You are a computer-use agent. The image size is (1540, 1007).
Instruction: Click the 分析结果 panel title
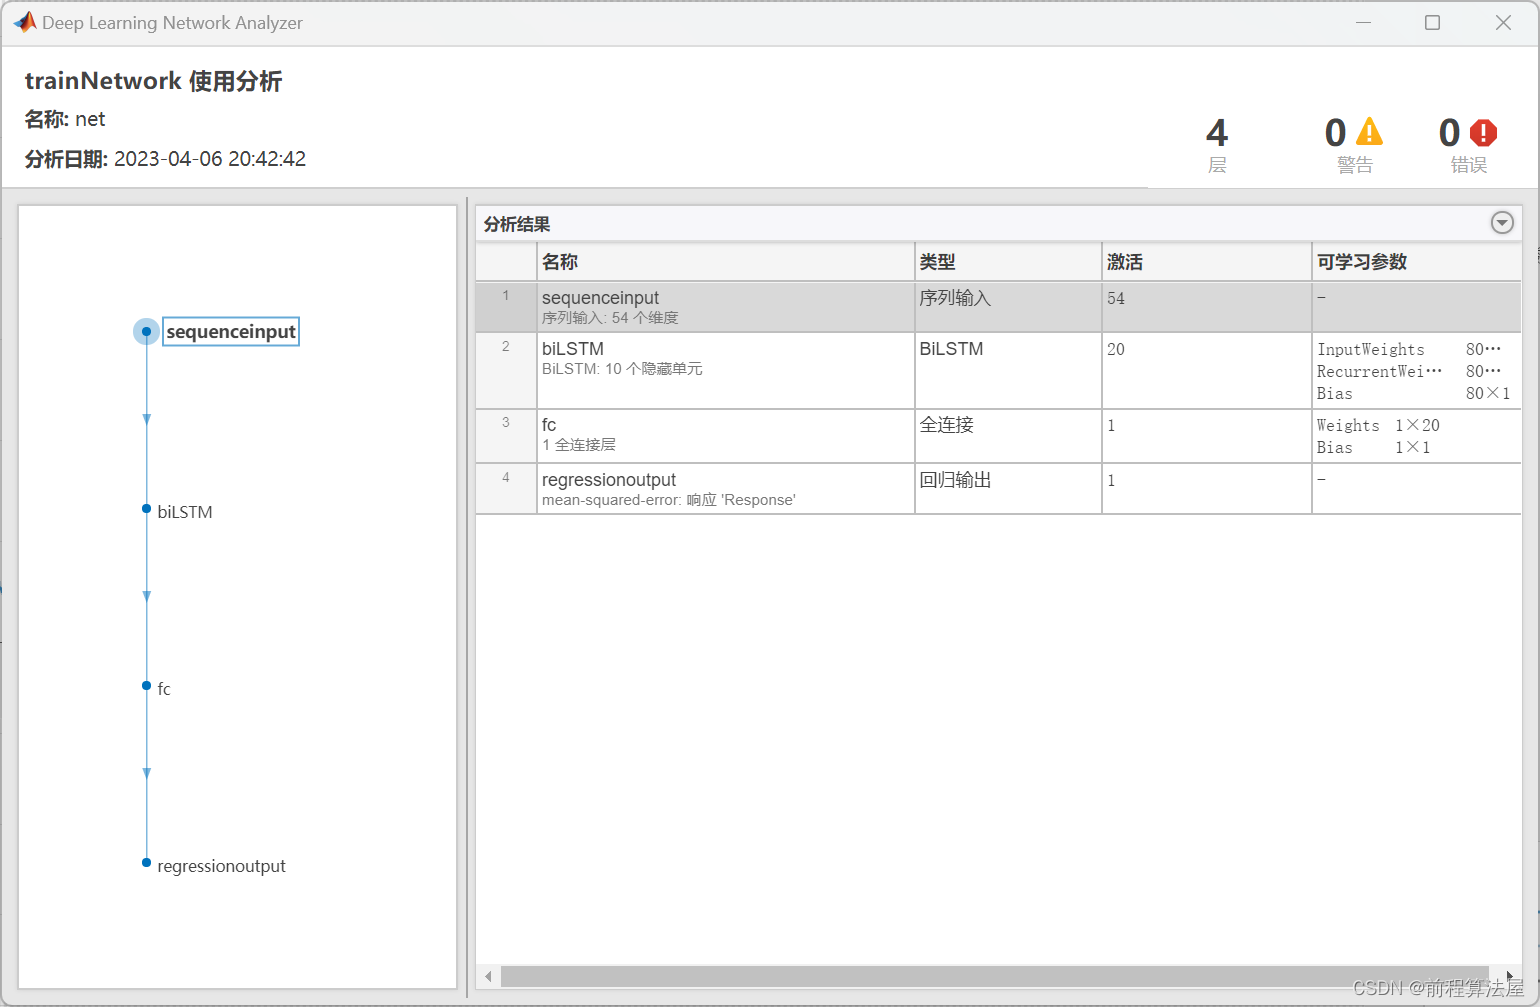[x=517, y=224]
